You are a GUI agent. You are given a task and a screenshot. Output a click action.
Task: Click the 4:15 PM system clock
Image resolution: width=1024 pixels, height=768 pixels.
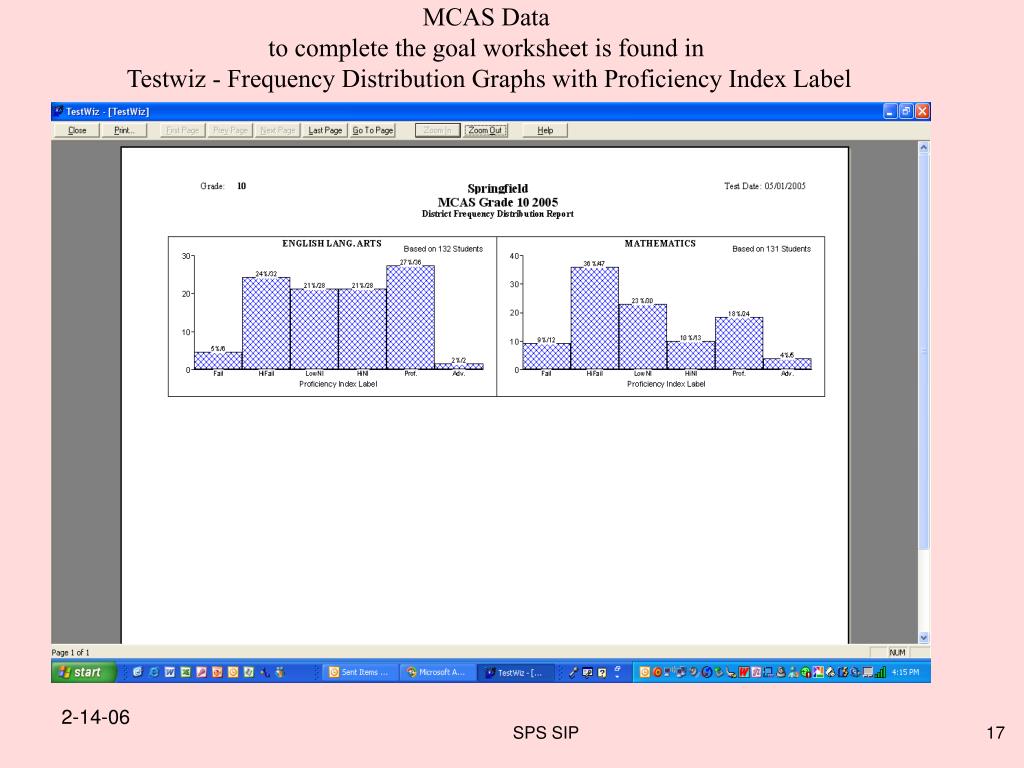point(905,672)
